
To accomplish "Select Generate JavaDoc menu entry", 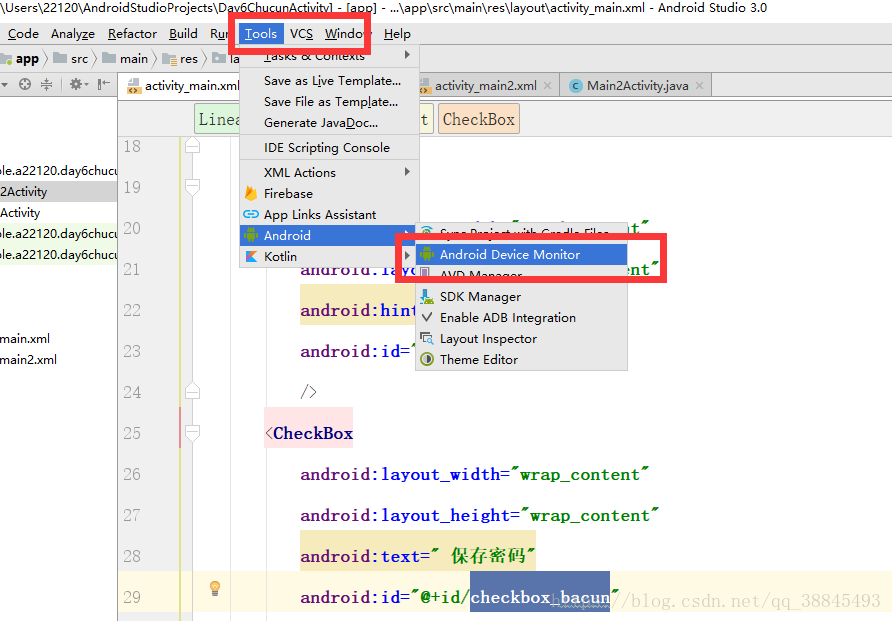I will point(329,123).
